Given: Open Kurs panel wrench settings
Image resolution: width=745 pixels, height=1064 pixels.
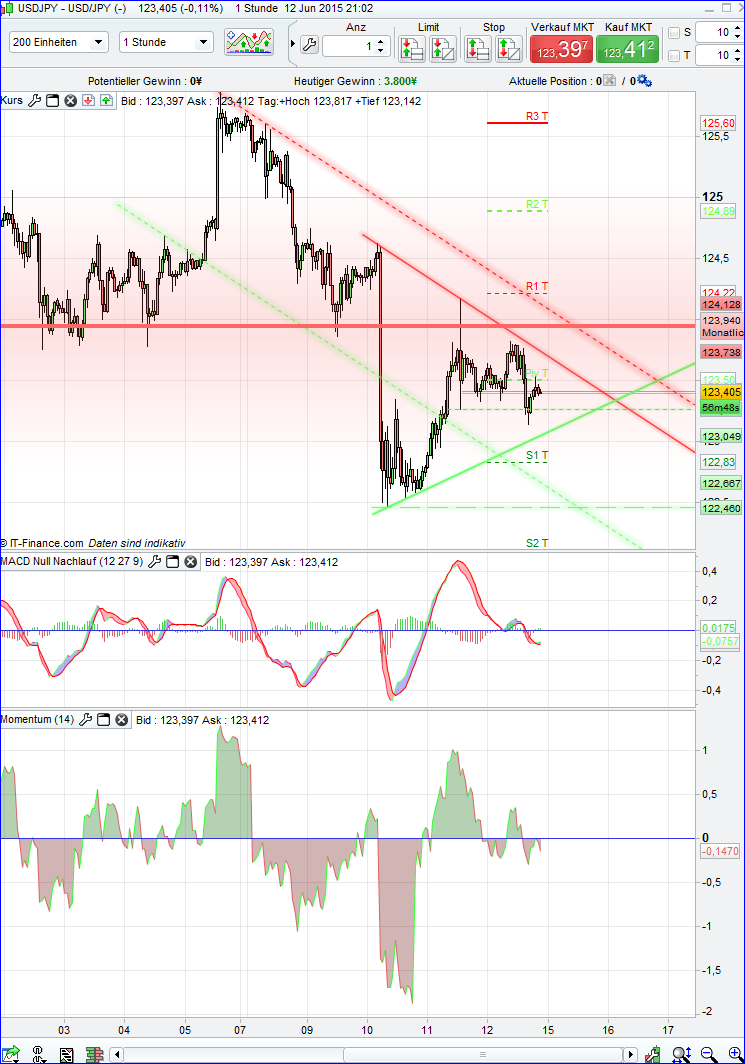Looking at the screenshot, I should pyautogui.click(x=34, y=100).
